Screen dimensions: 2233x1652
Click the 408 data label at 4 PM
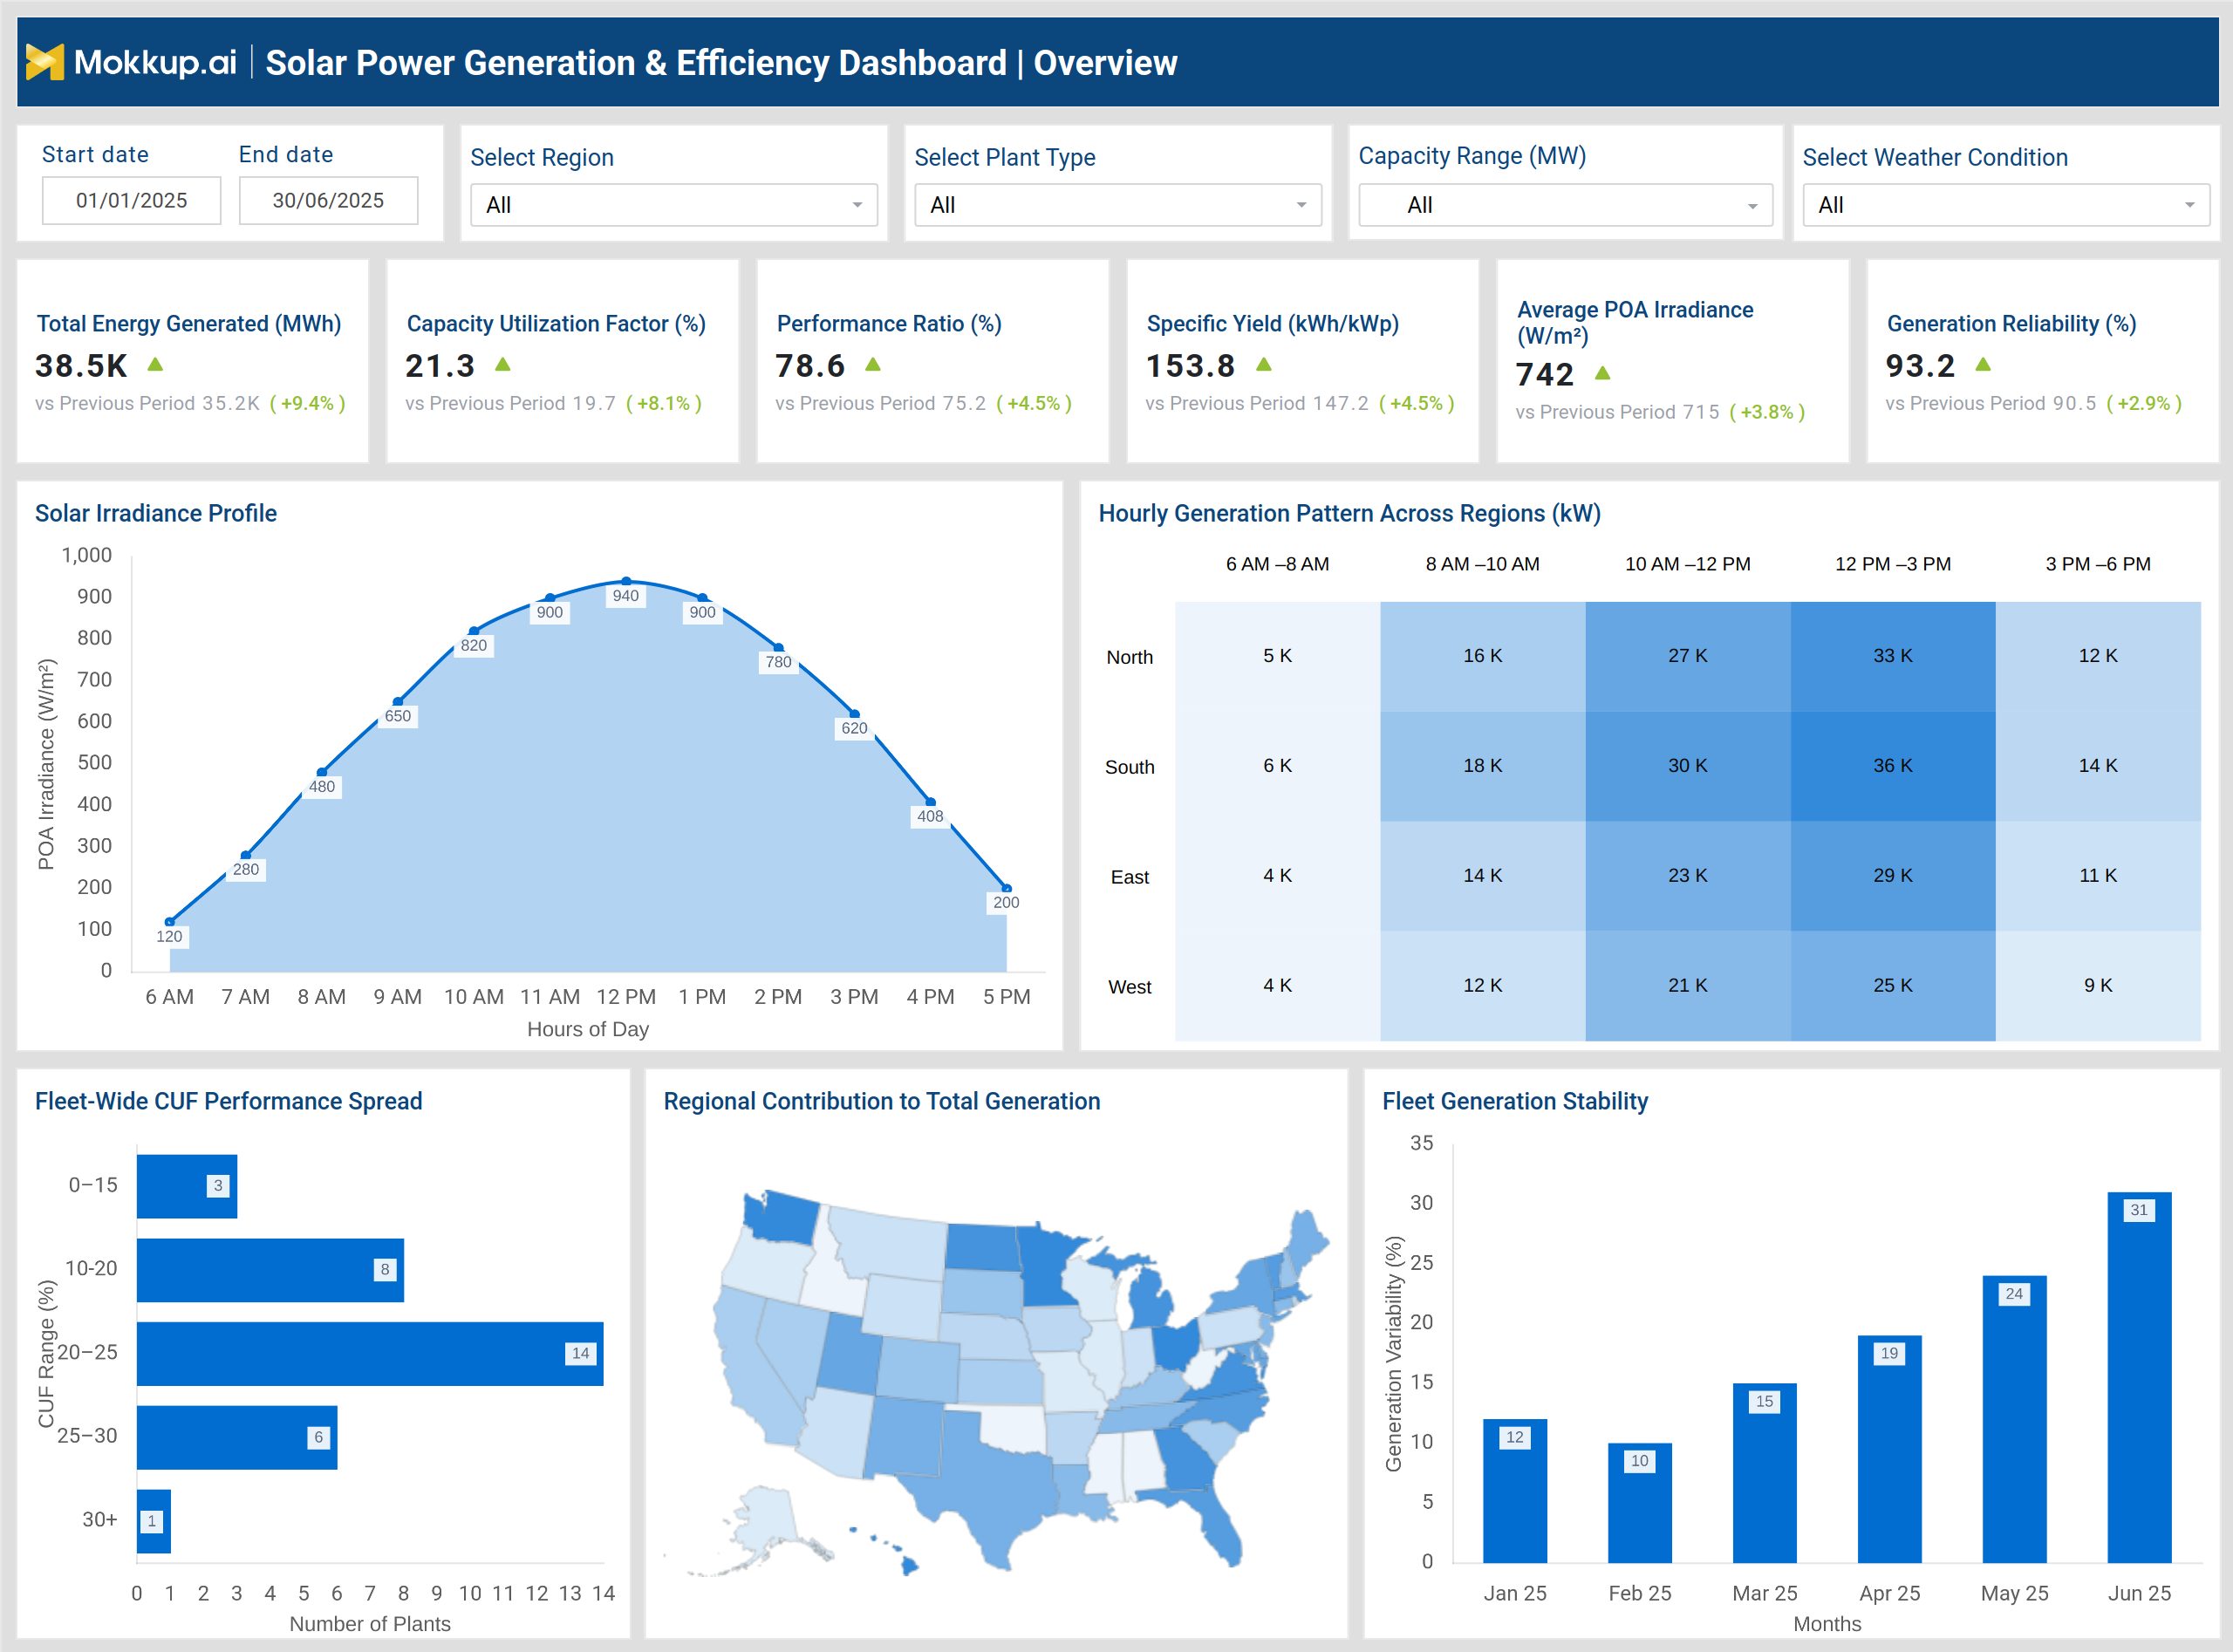930,817
